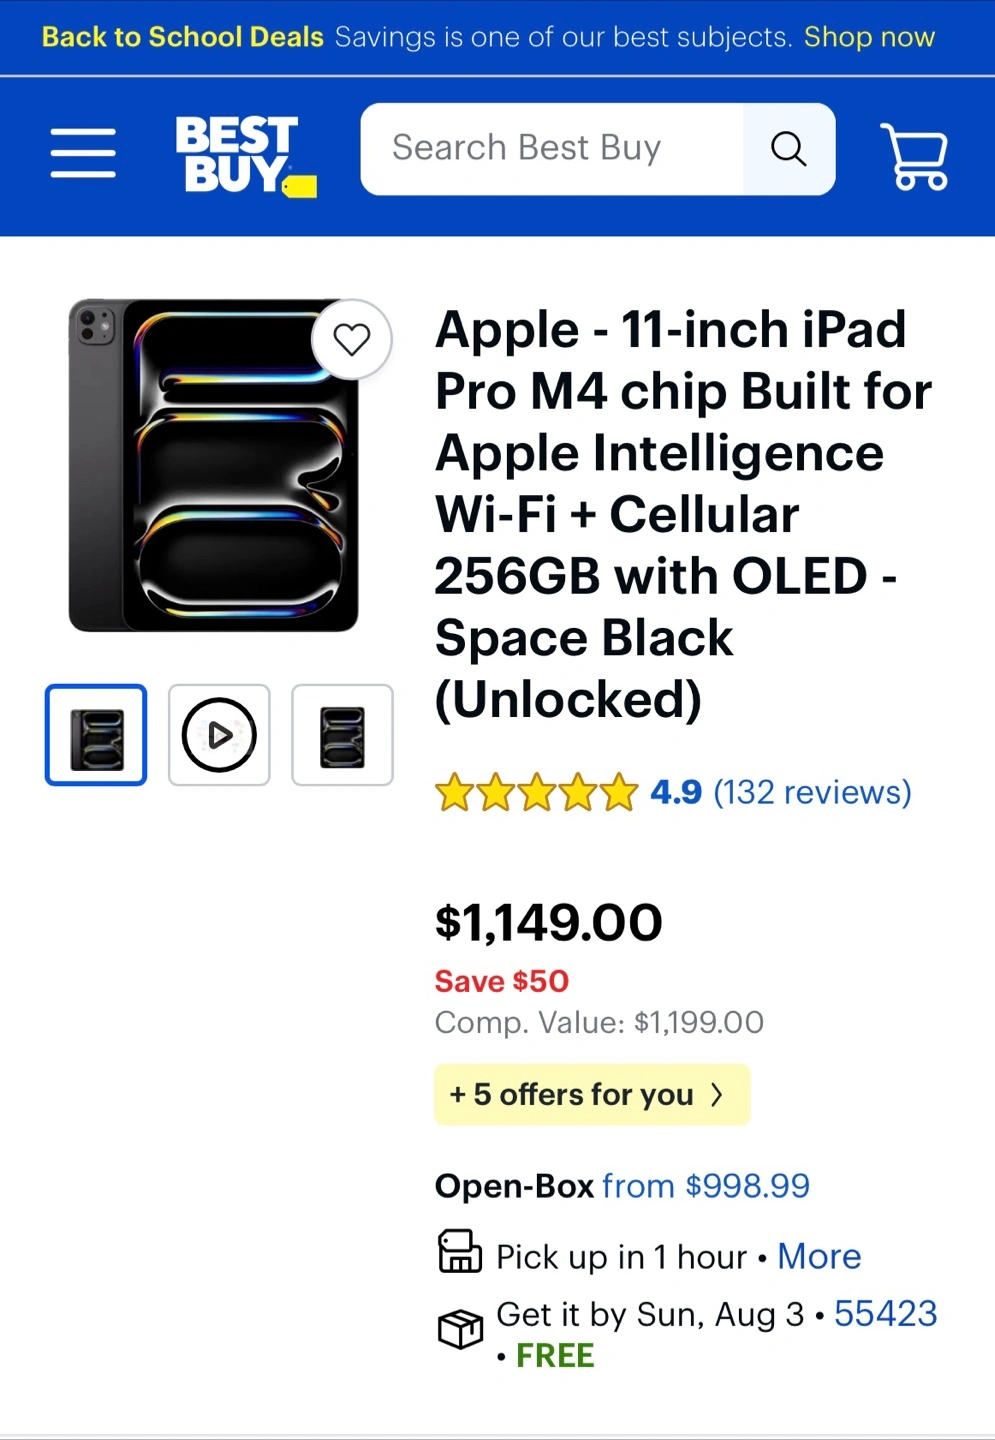Play the product video thumbnail

[219, 735]
